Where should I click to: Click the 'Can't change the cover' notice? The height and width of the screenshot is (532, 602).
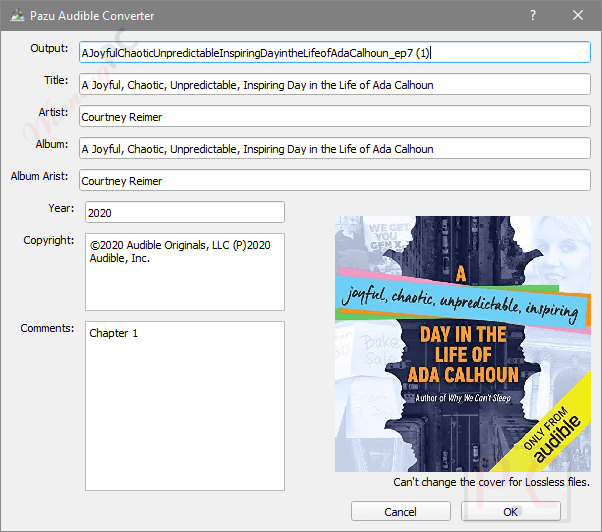pos(491,482)
